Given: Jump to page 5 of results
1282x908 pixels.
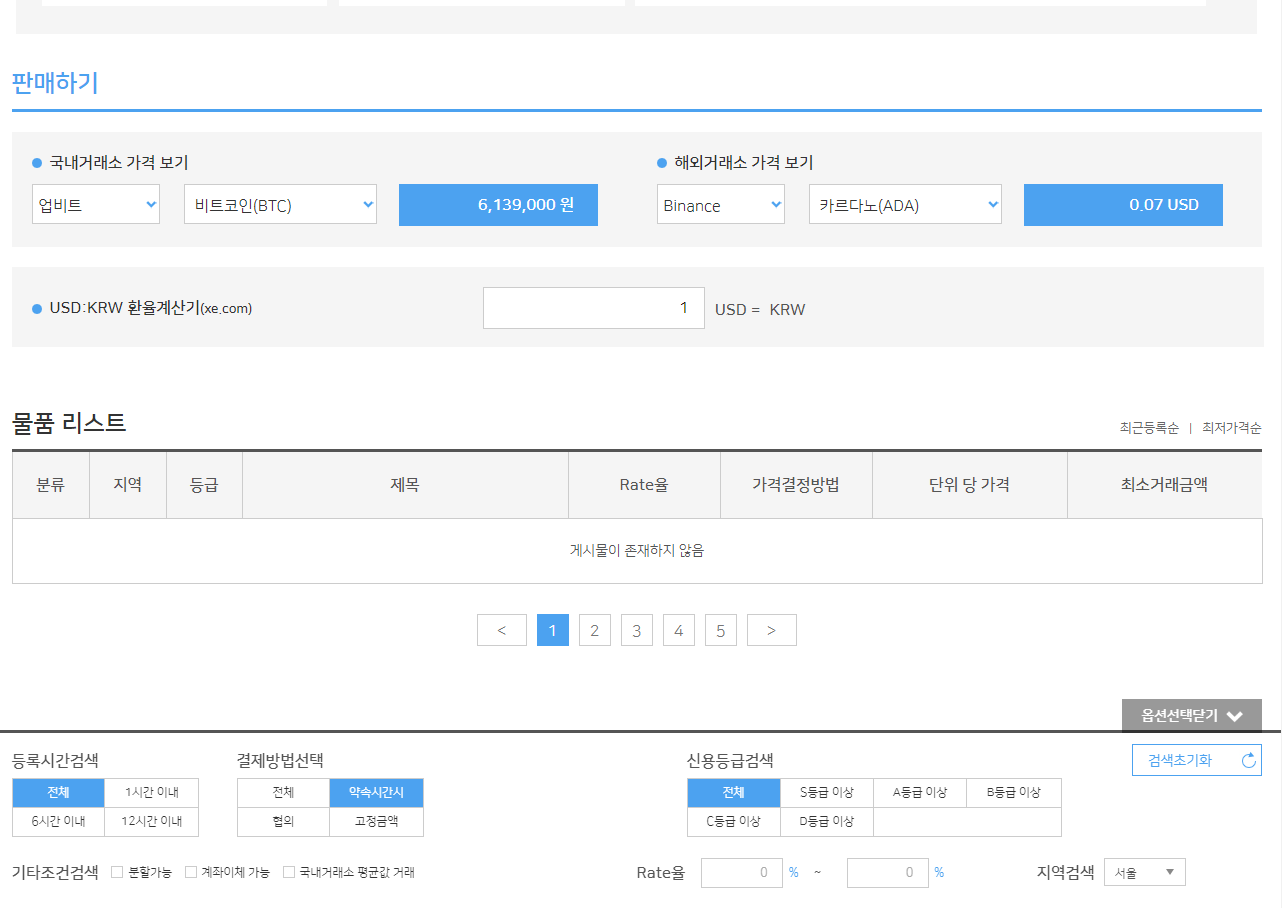Looking at the screenshot, I should click(x=720, y=630).
